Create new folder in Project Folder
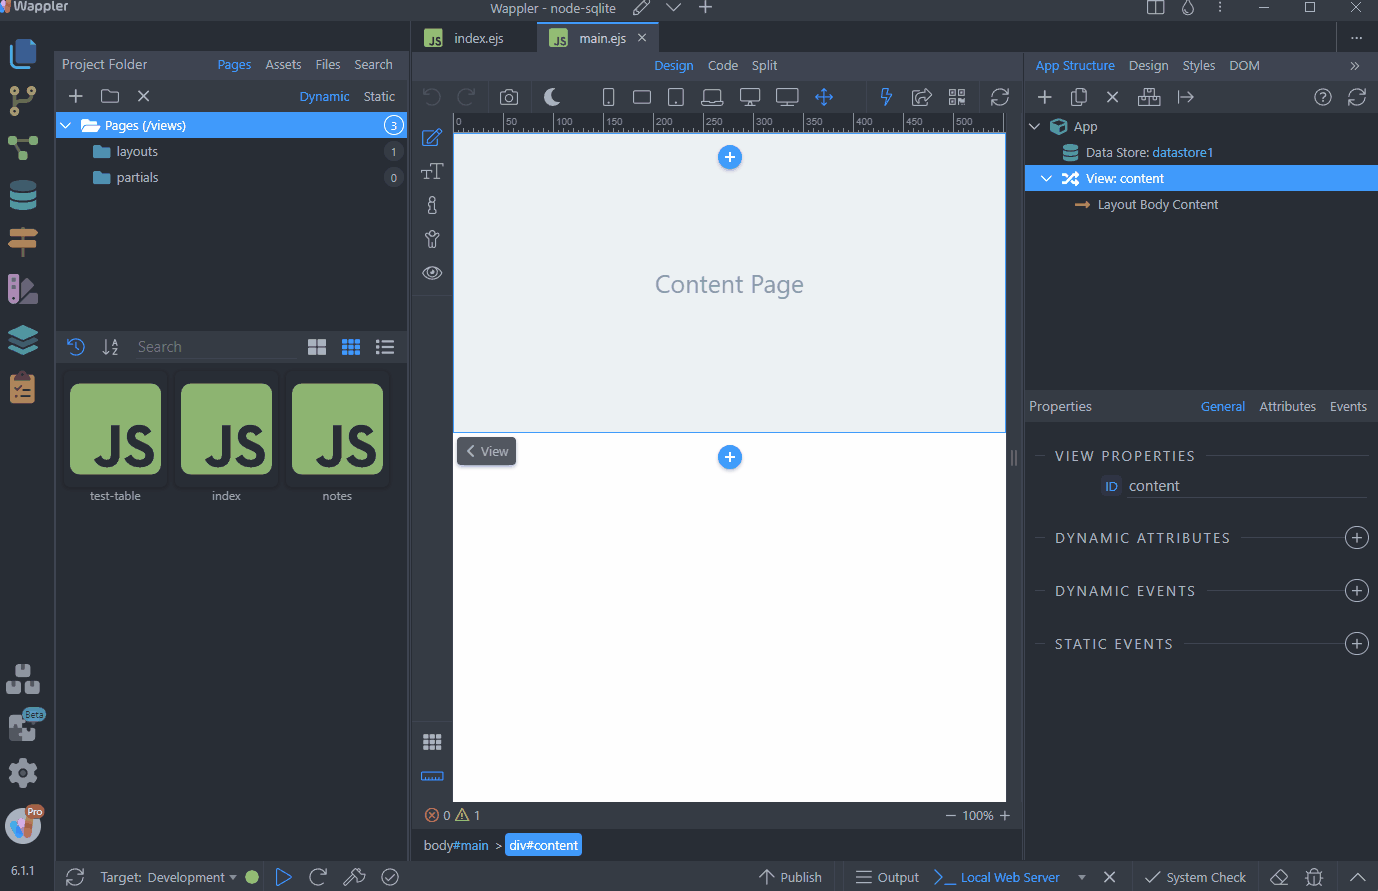Screen dimensions: 1378x891 coord(110,96)
